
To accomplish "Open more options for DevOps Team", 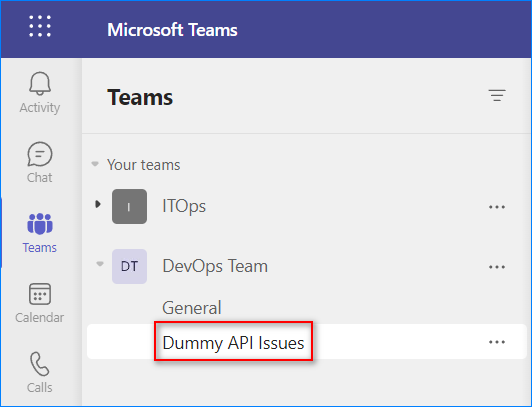I will click(x=497, y=267).
